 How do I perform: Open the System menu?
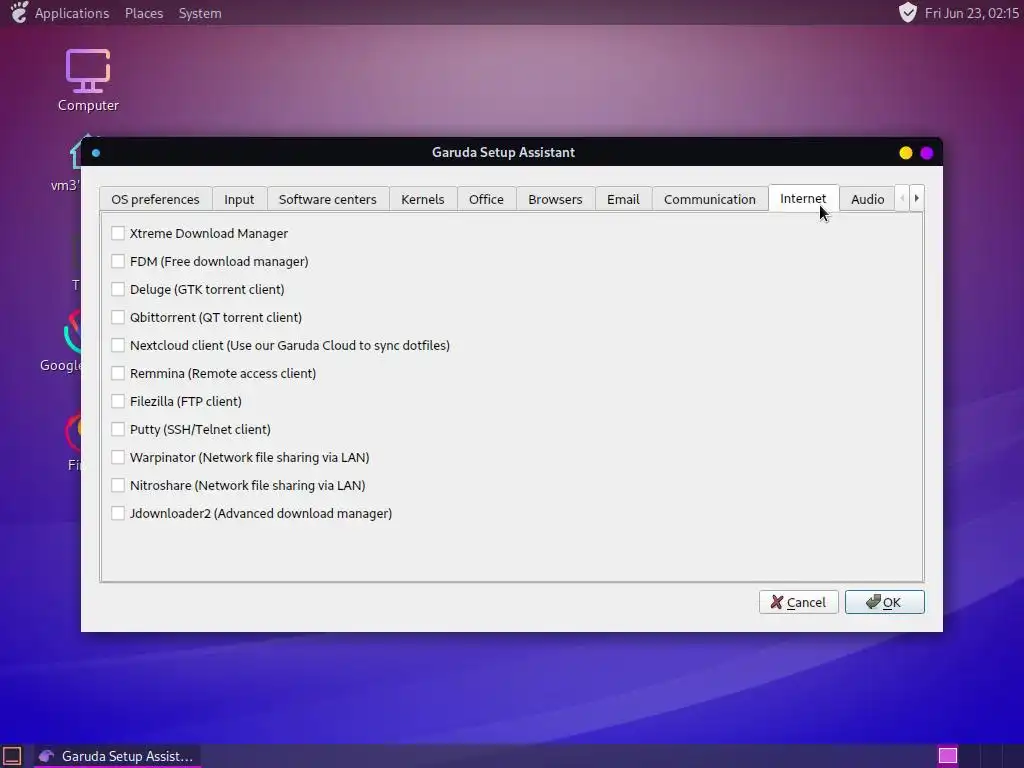200,13
